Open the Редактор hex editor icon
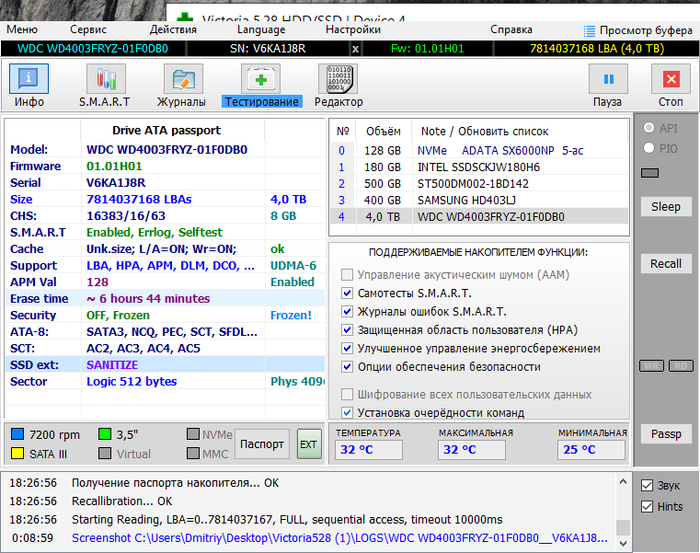700x553 pixels. 338,79
